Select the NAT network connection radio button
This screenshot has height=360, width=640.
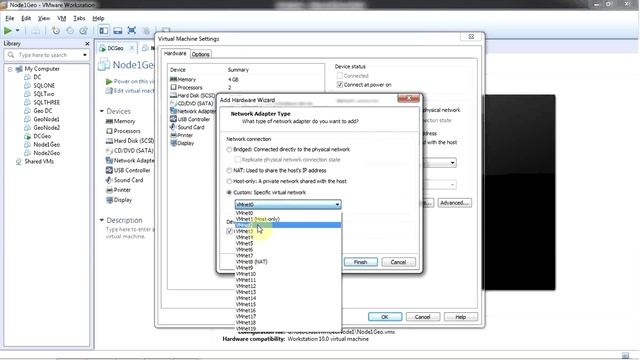click(x=229, y=171)
